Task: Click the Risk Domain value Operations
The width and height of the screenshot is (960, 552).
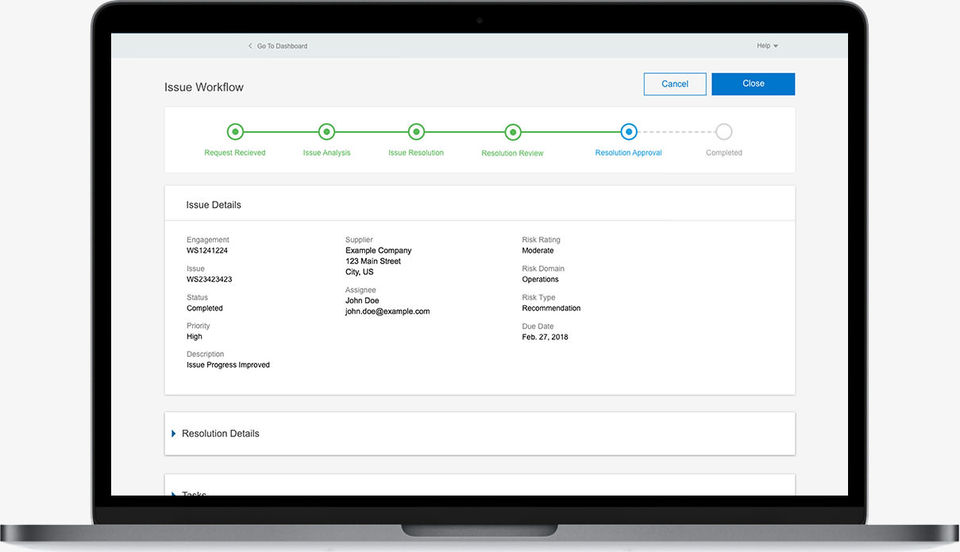Action: tap(540, 279)
